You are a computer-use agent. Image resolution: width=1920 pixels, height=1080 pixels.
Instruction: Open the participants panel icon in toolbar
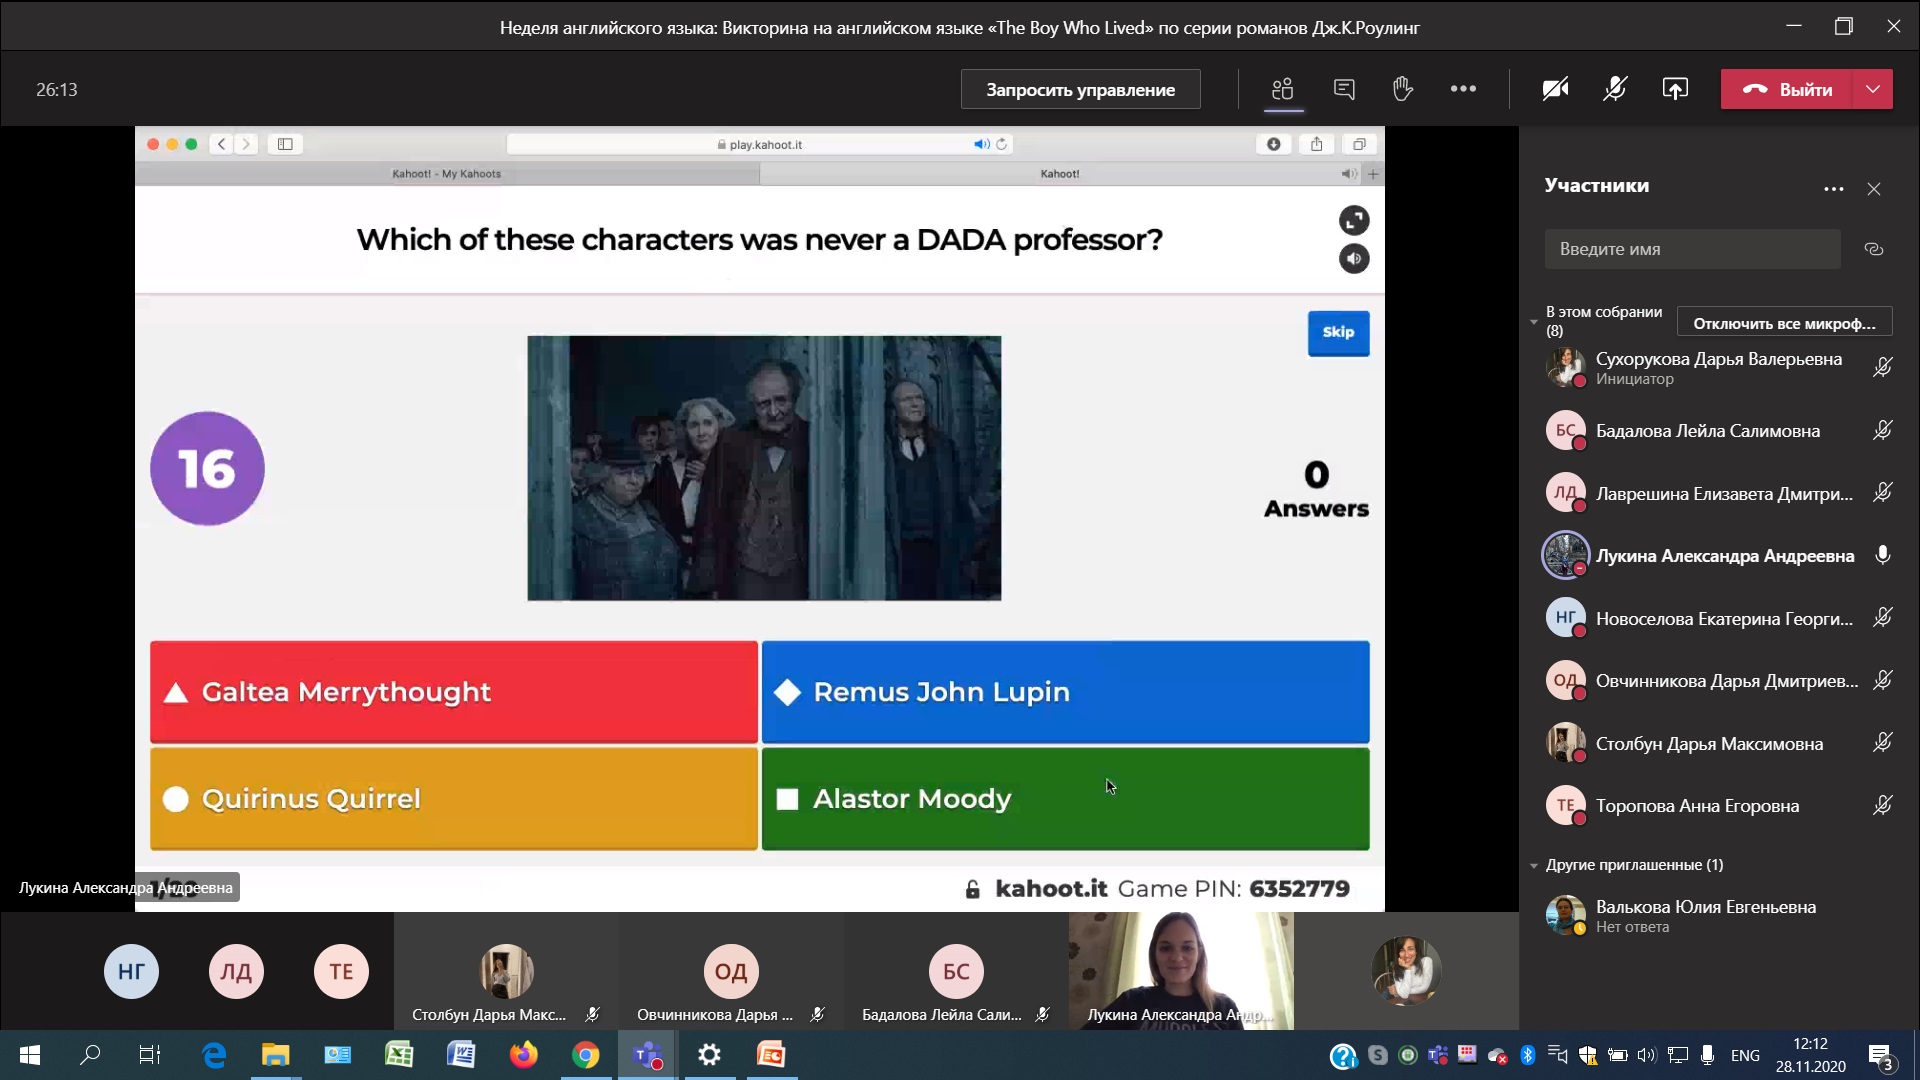tap(1283, 89)
